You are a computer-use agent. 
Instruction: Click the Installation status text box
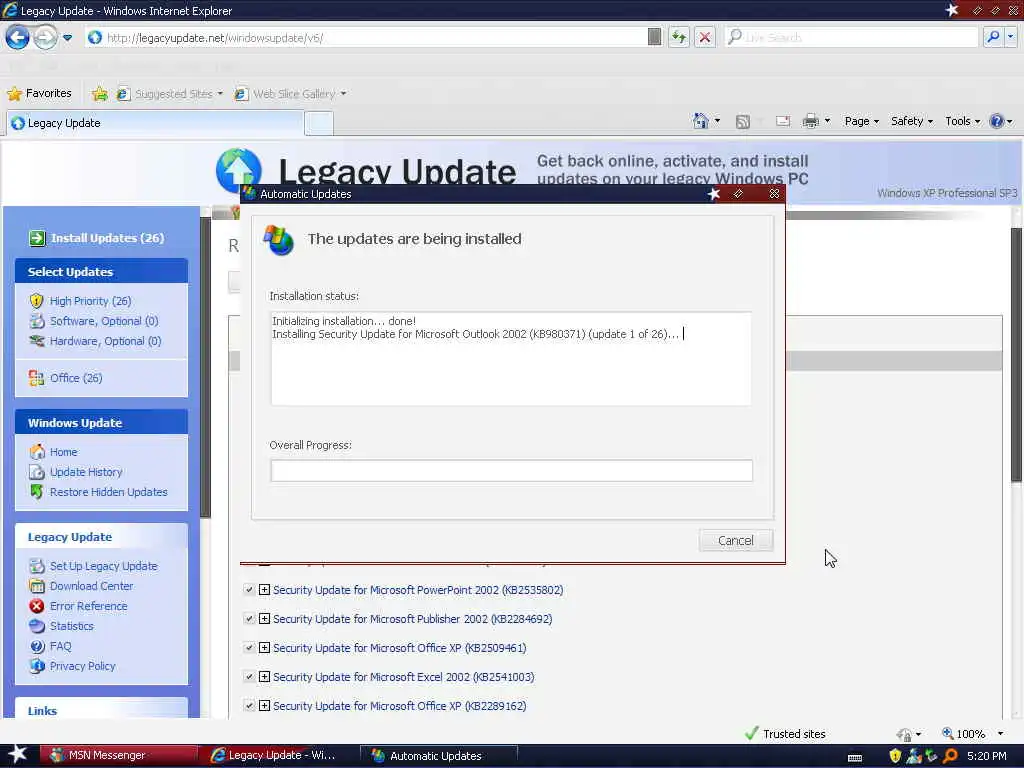(x=511, y=358)
